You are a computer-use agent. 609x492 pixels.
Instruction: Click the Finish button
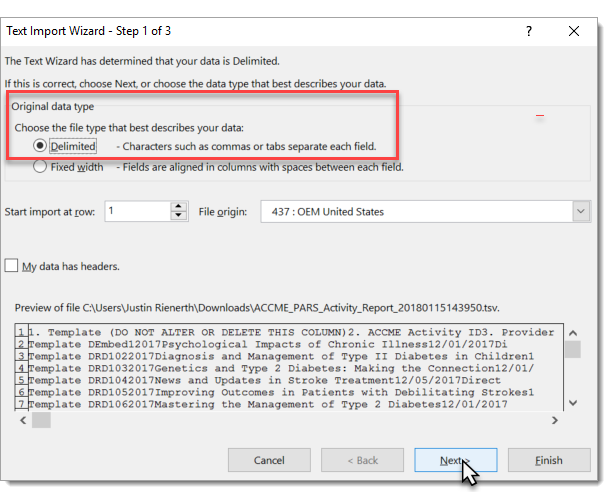coord(548,460)
